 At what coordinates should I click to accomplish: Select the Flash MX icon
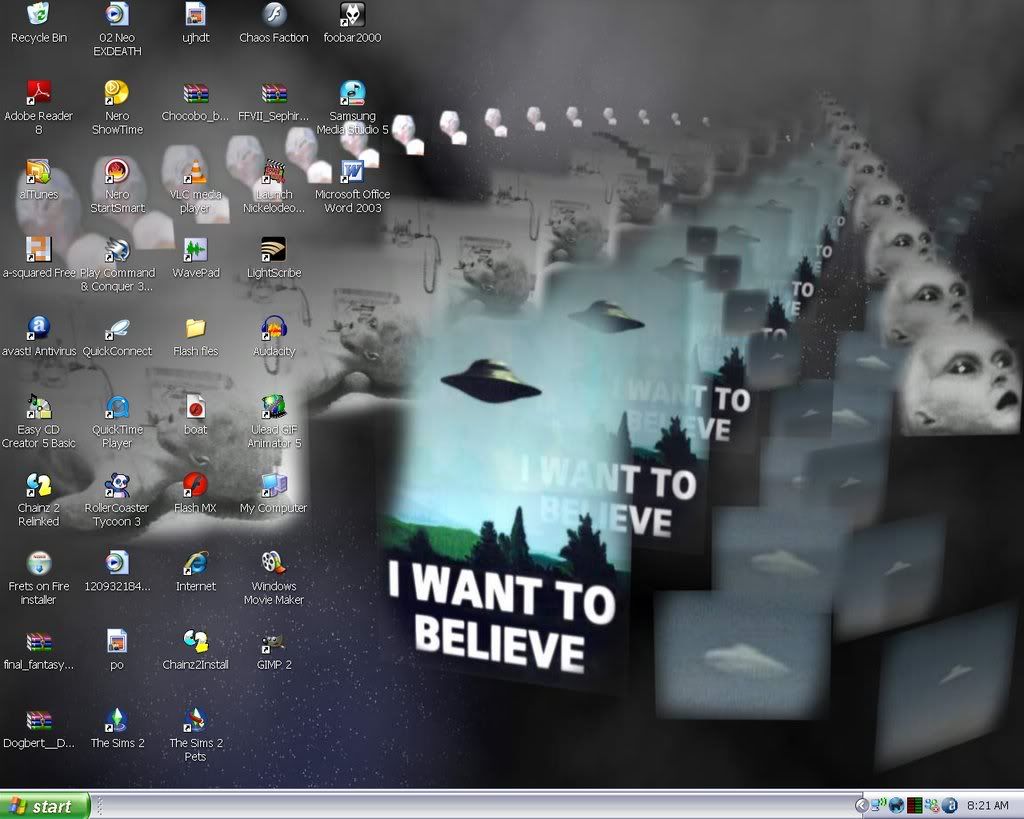point(195,485)
